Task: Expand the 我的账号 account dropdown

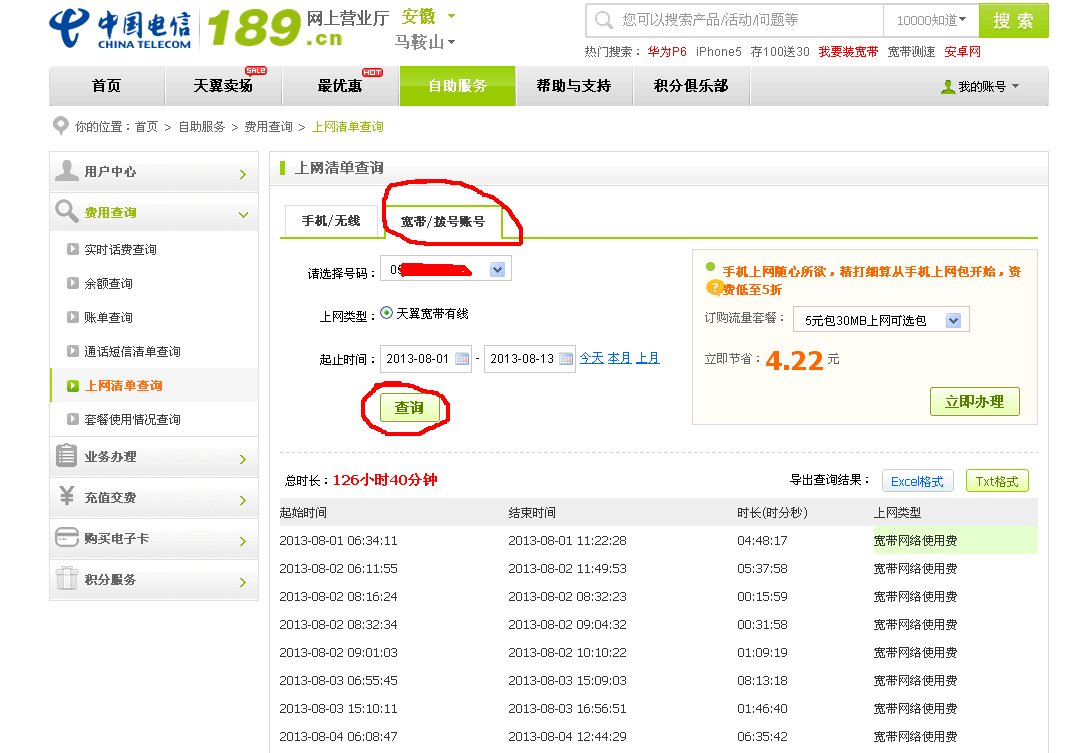Action: [x=980, y=86]
